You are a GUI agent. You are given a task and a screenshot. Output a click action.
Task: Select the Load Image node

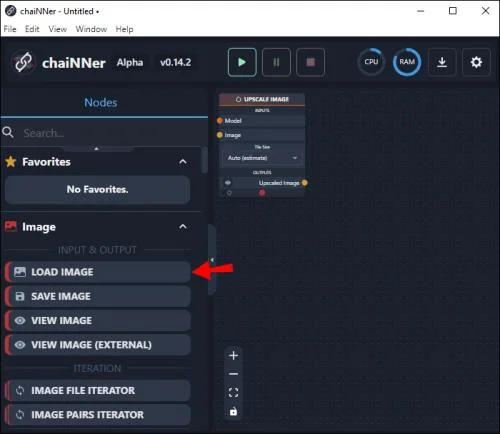[98, 272]
